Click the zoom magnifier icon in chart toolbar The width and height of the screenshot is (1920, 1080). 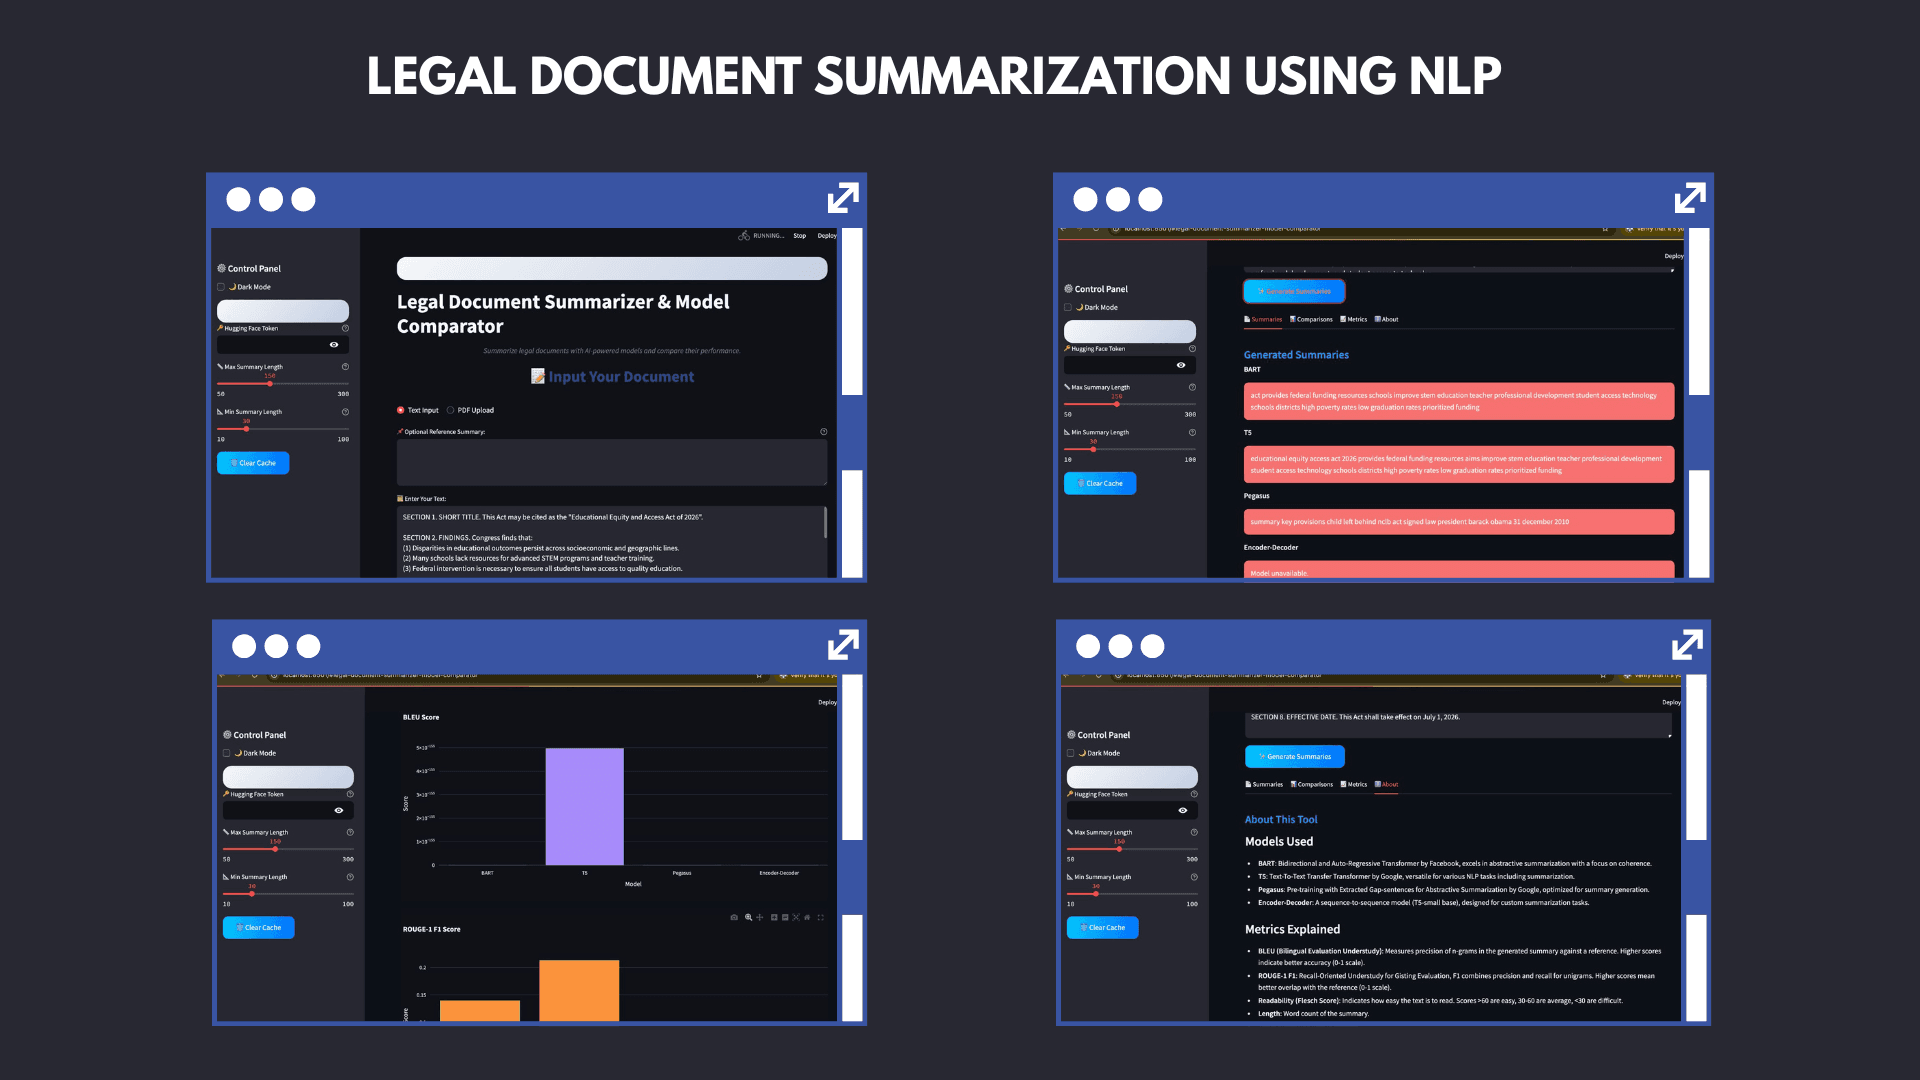coord(748,917)
